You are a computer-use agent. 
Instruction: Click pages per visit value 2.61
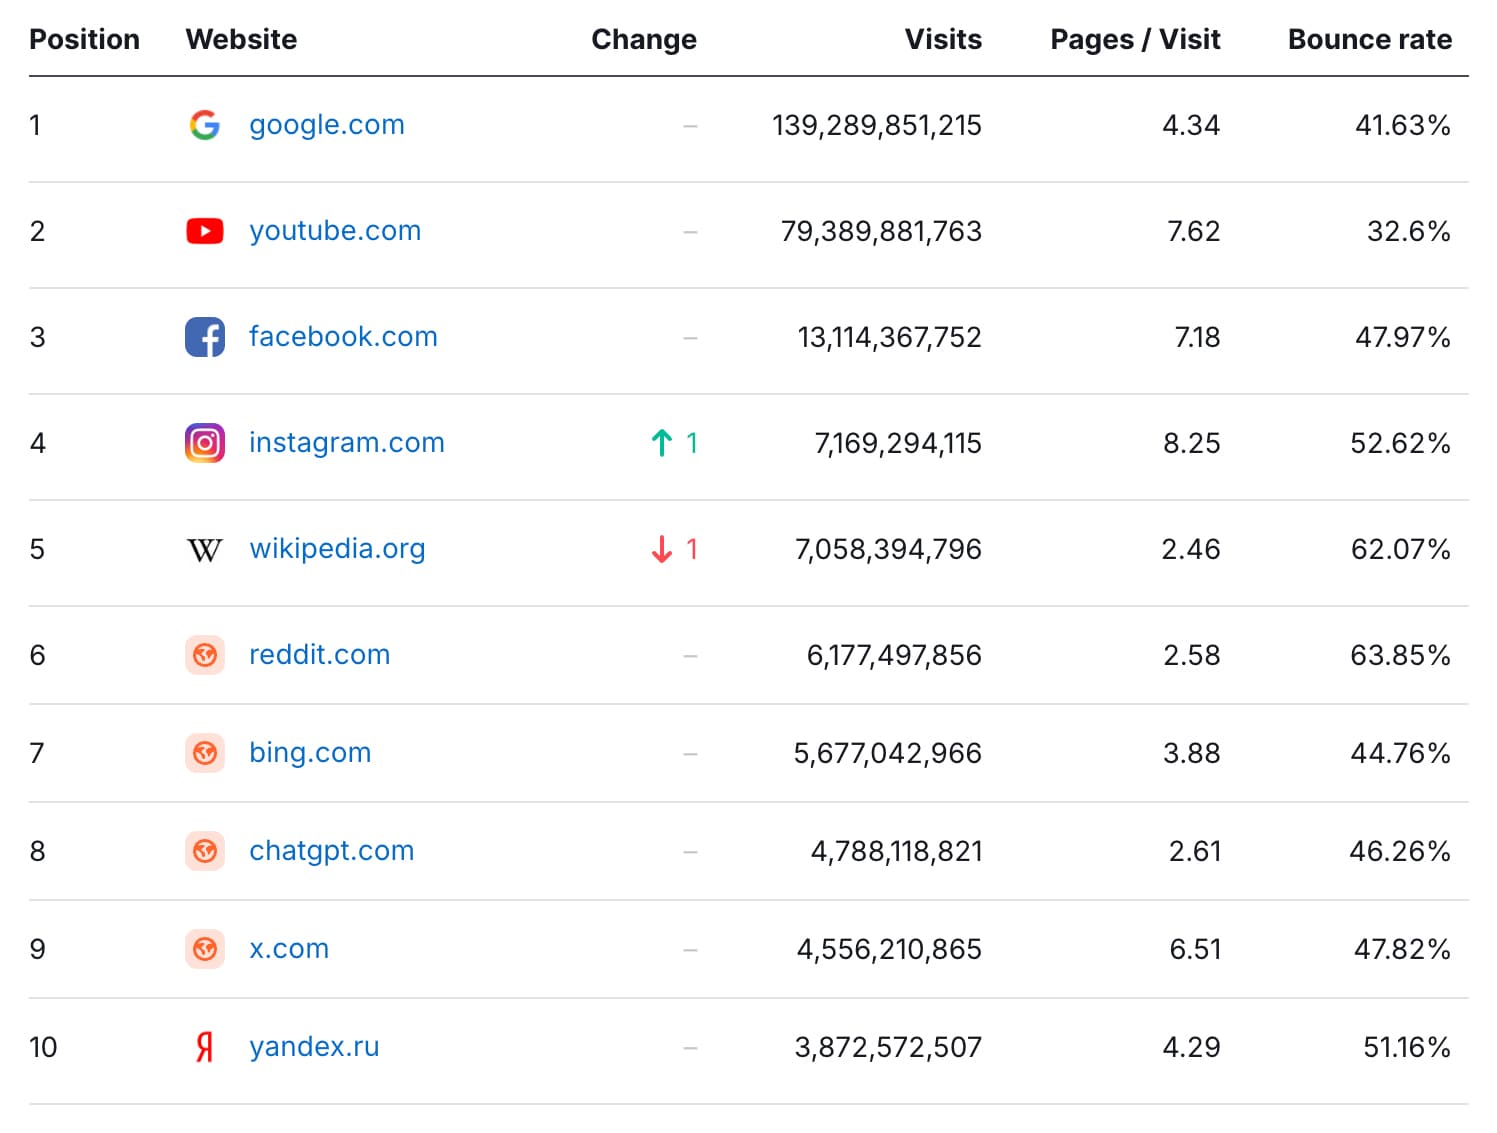pyautogui.click(x=1195, y=851)
